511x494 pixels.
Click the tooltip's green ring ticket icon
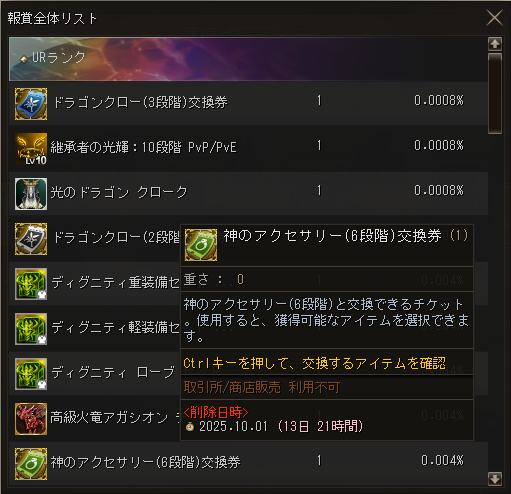[201, 245]
